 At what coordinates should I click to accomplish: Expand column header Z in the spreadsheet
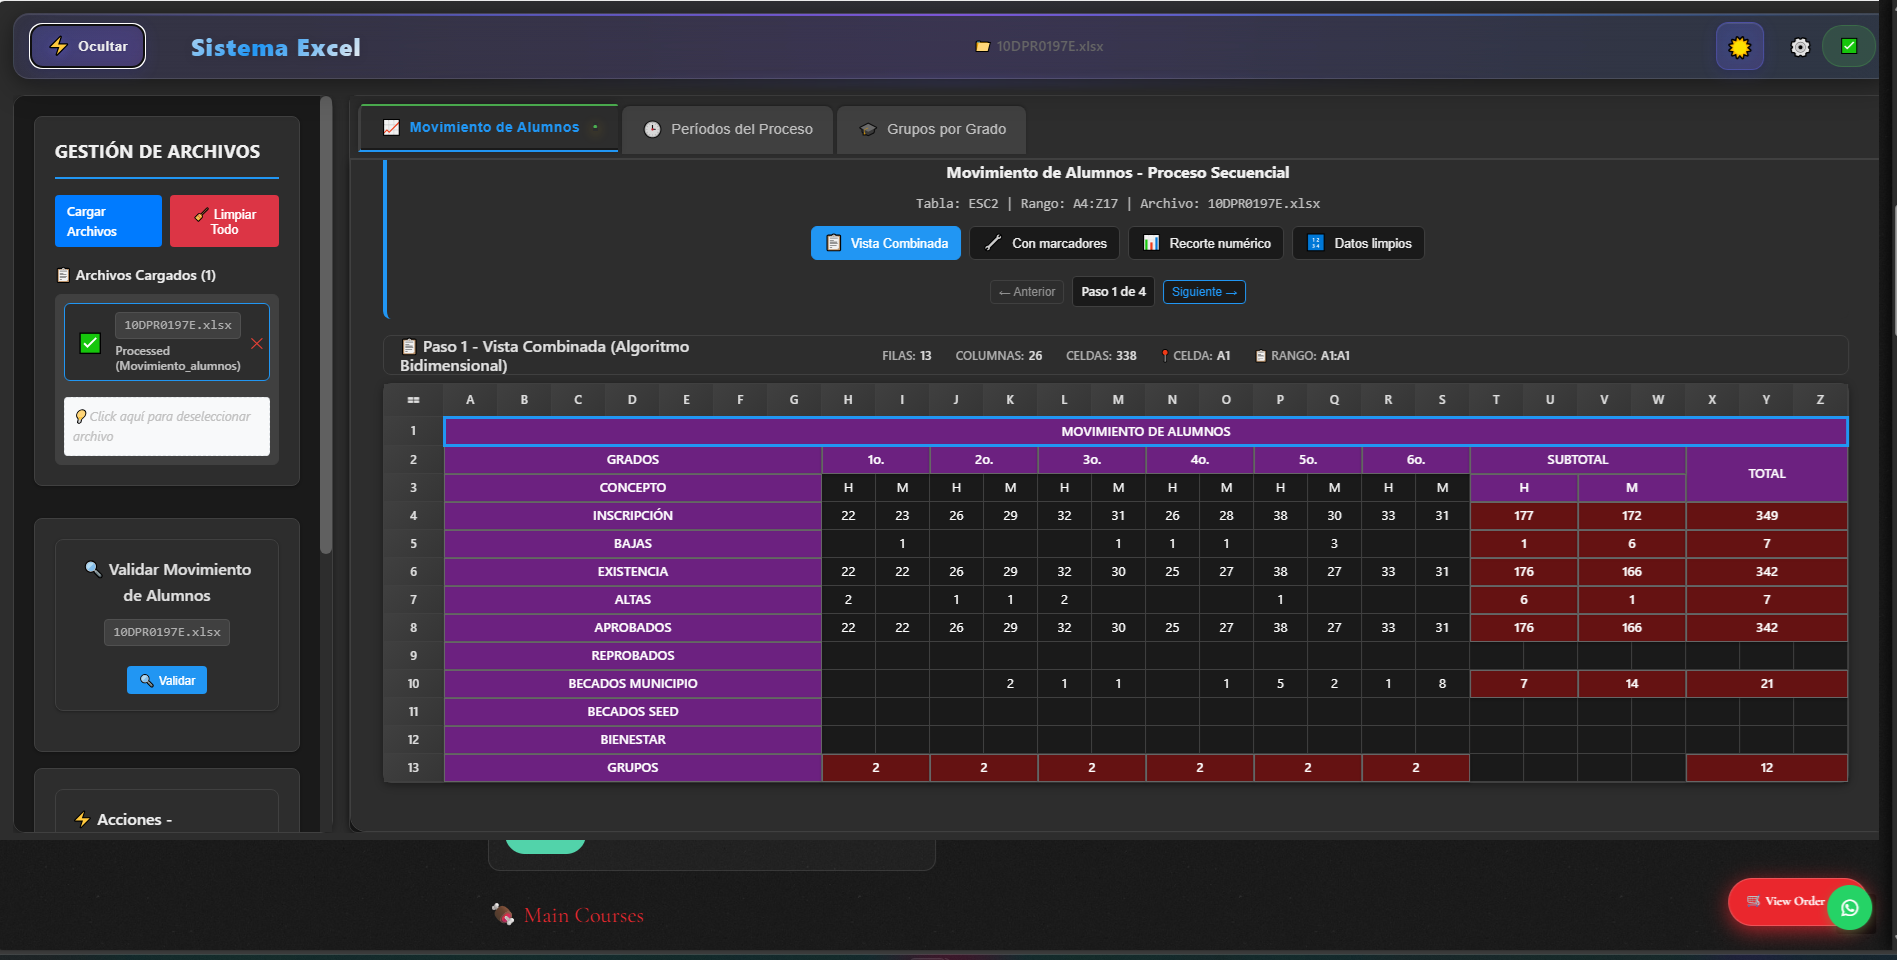pos(1819,399)
